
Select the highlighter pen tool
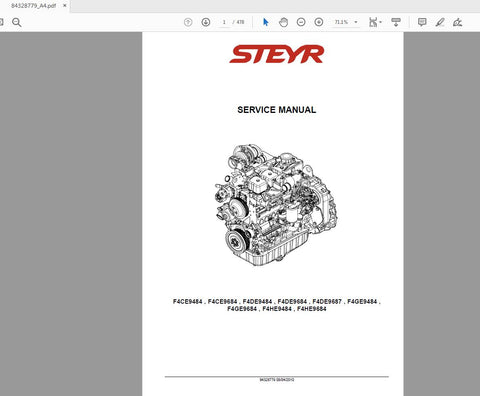tap(440, 22)
